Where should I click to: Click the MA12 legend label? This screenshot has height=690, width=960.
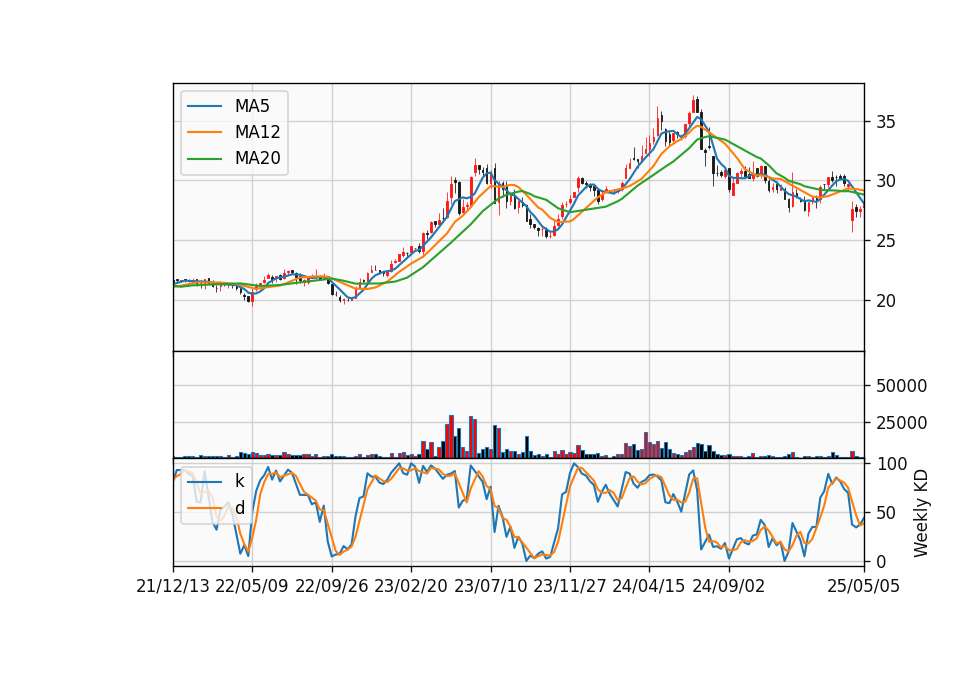257,132
